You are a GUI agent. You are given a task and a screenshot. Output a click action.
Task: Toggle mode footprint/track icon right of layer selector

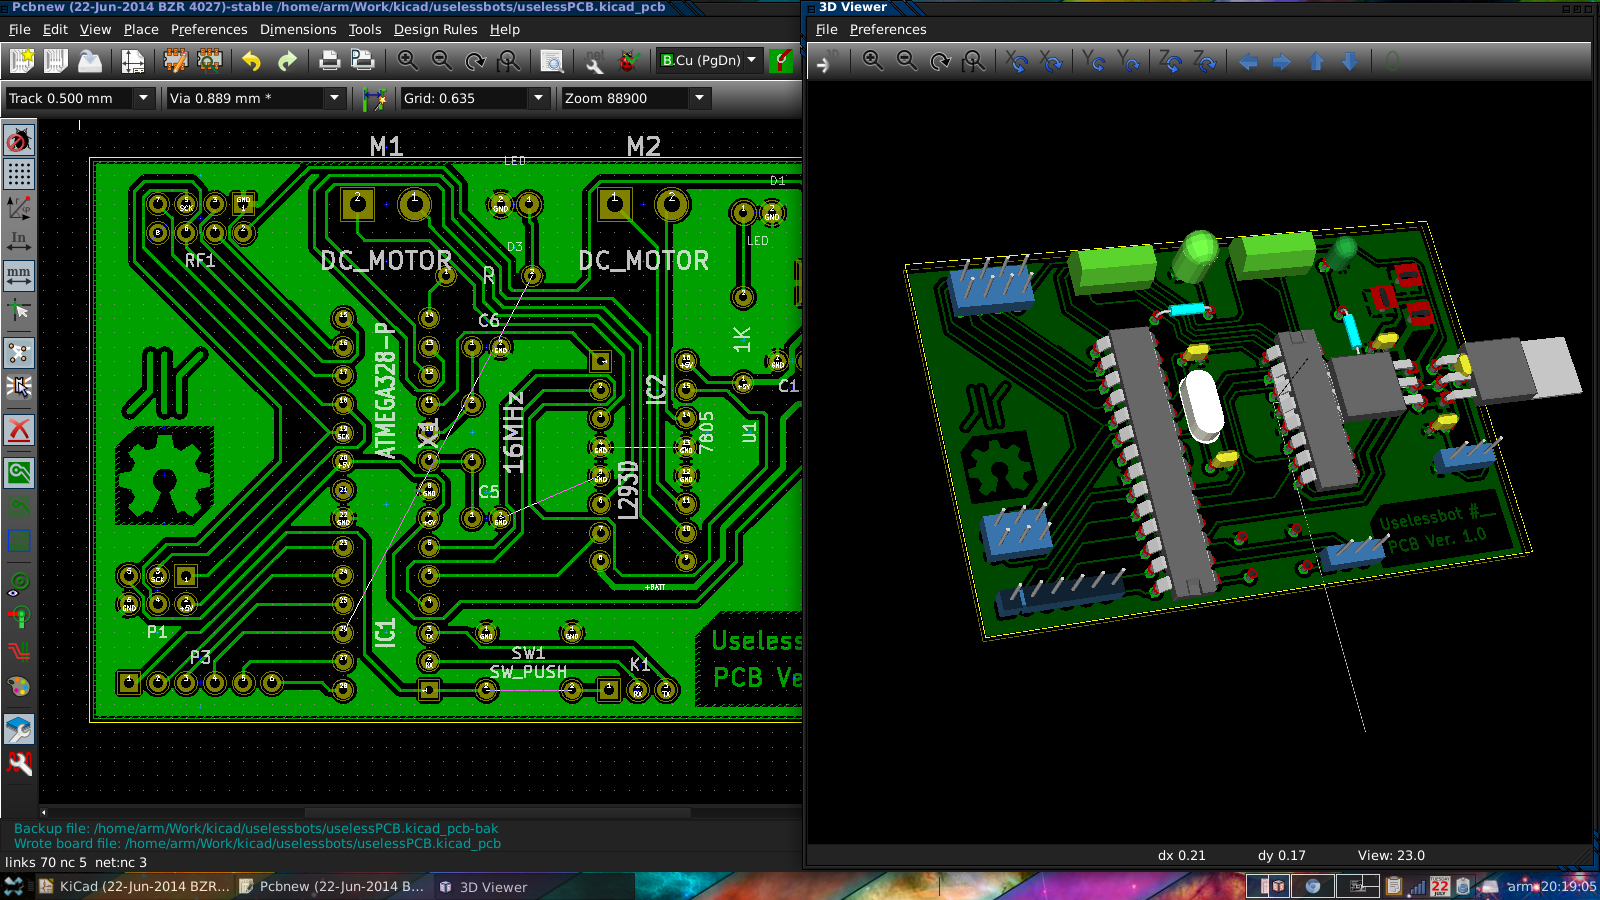pyautogui.click(x=782, y=61)
